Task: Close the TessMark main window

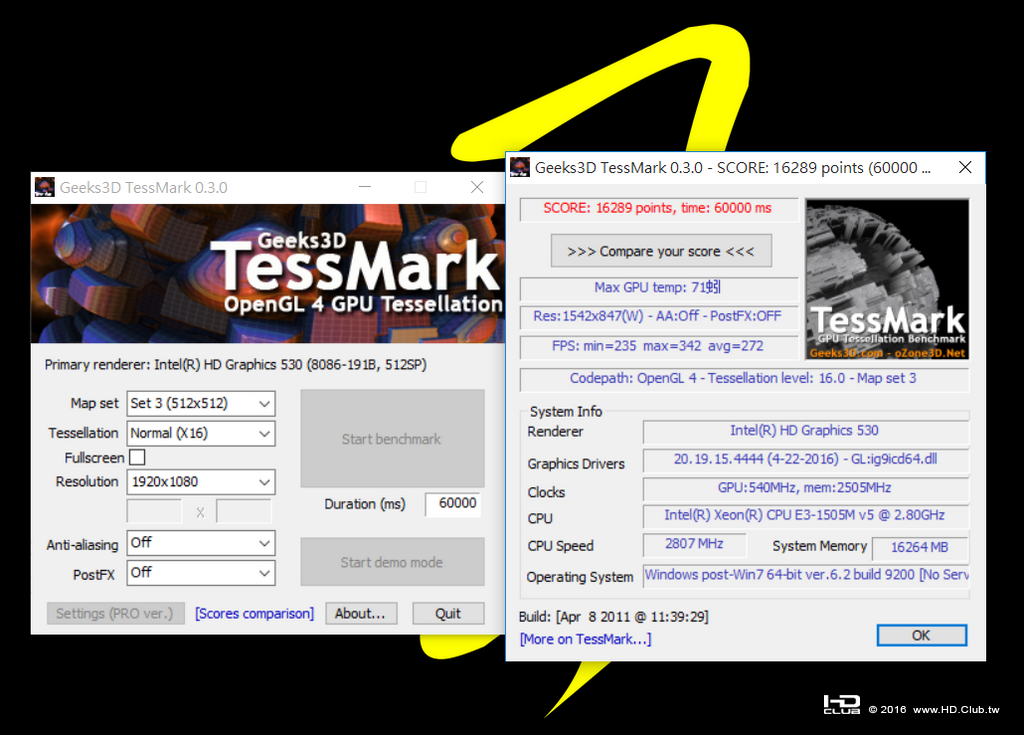Action: click(477, 188)
